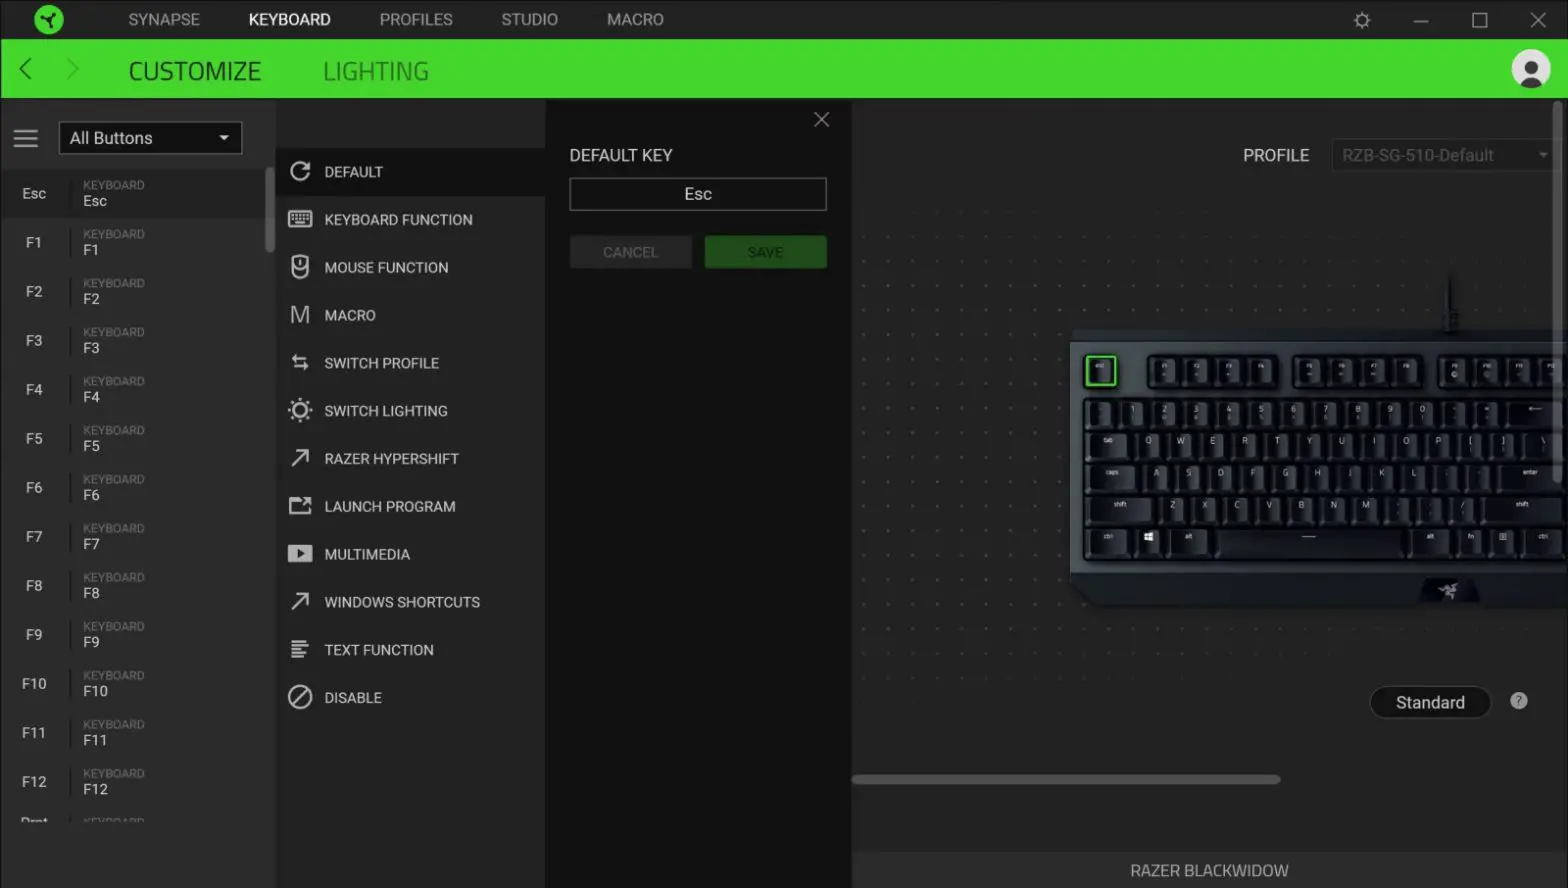
Task: Click the Windows key on keyboard image
Action: click(1149, 540)
